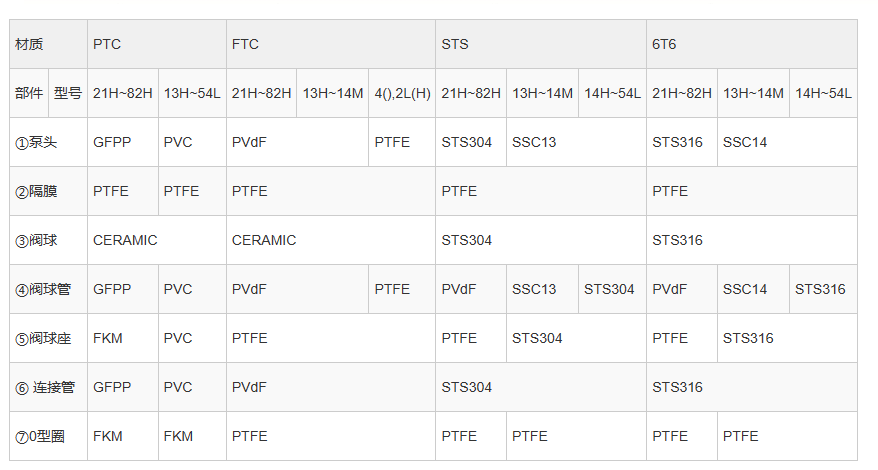Click SSC13 cell in the 泵头 row
The width and height of the screenshot is (878, 470).
point(576,142)
